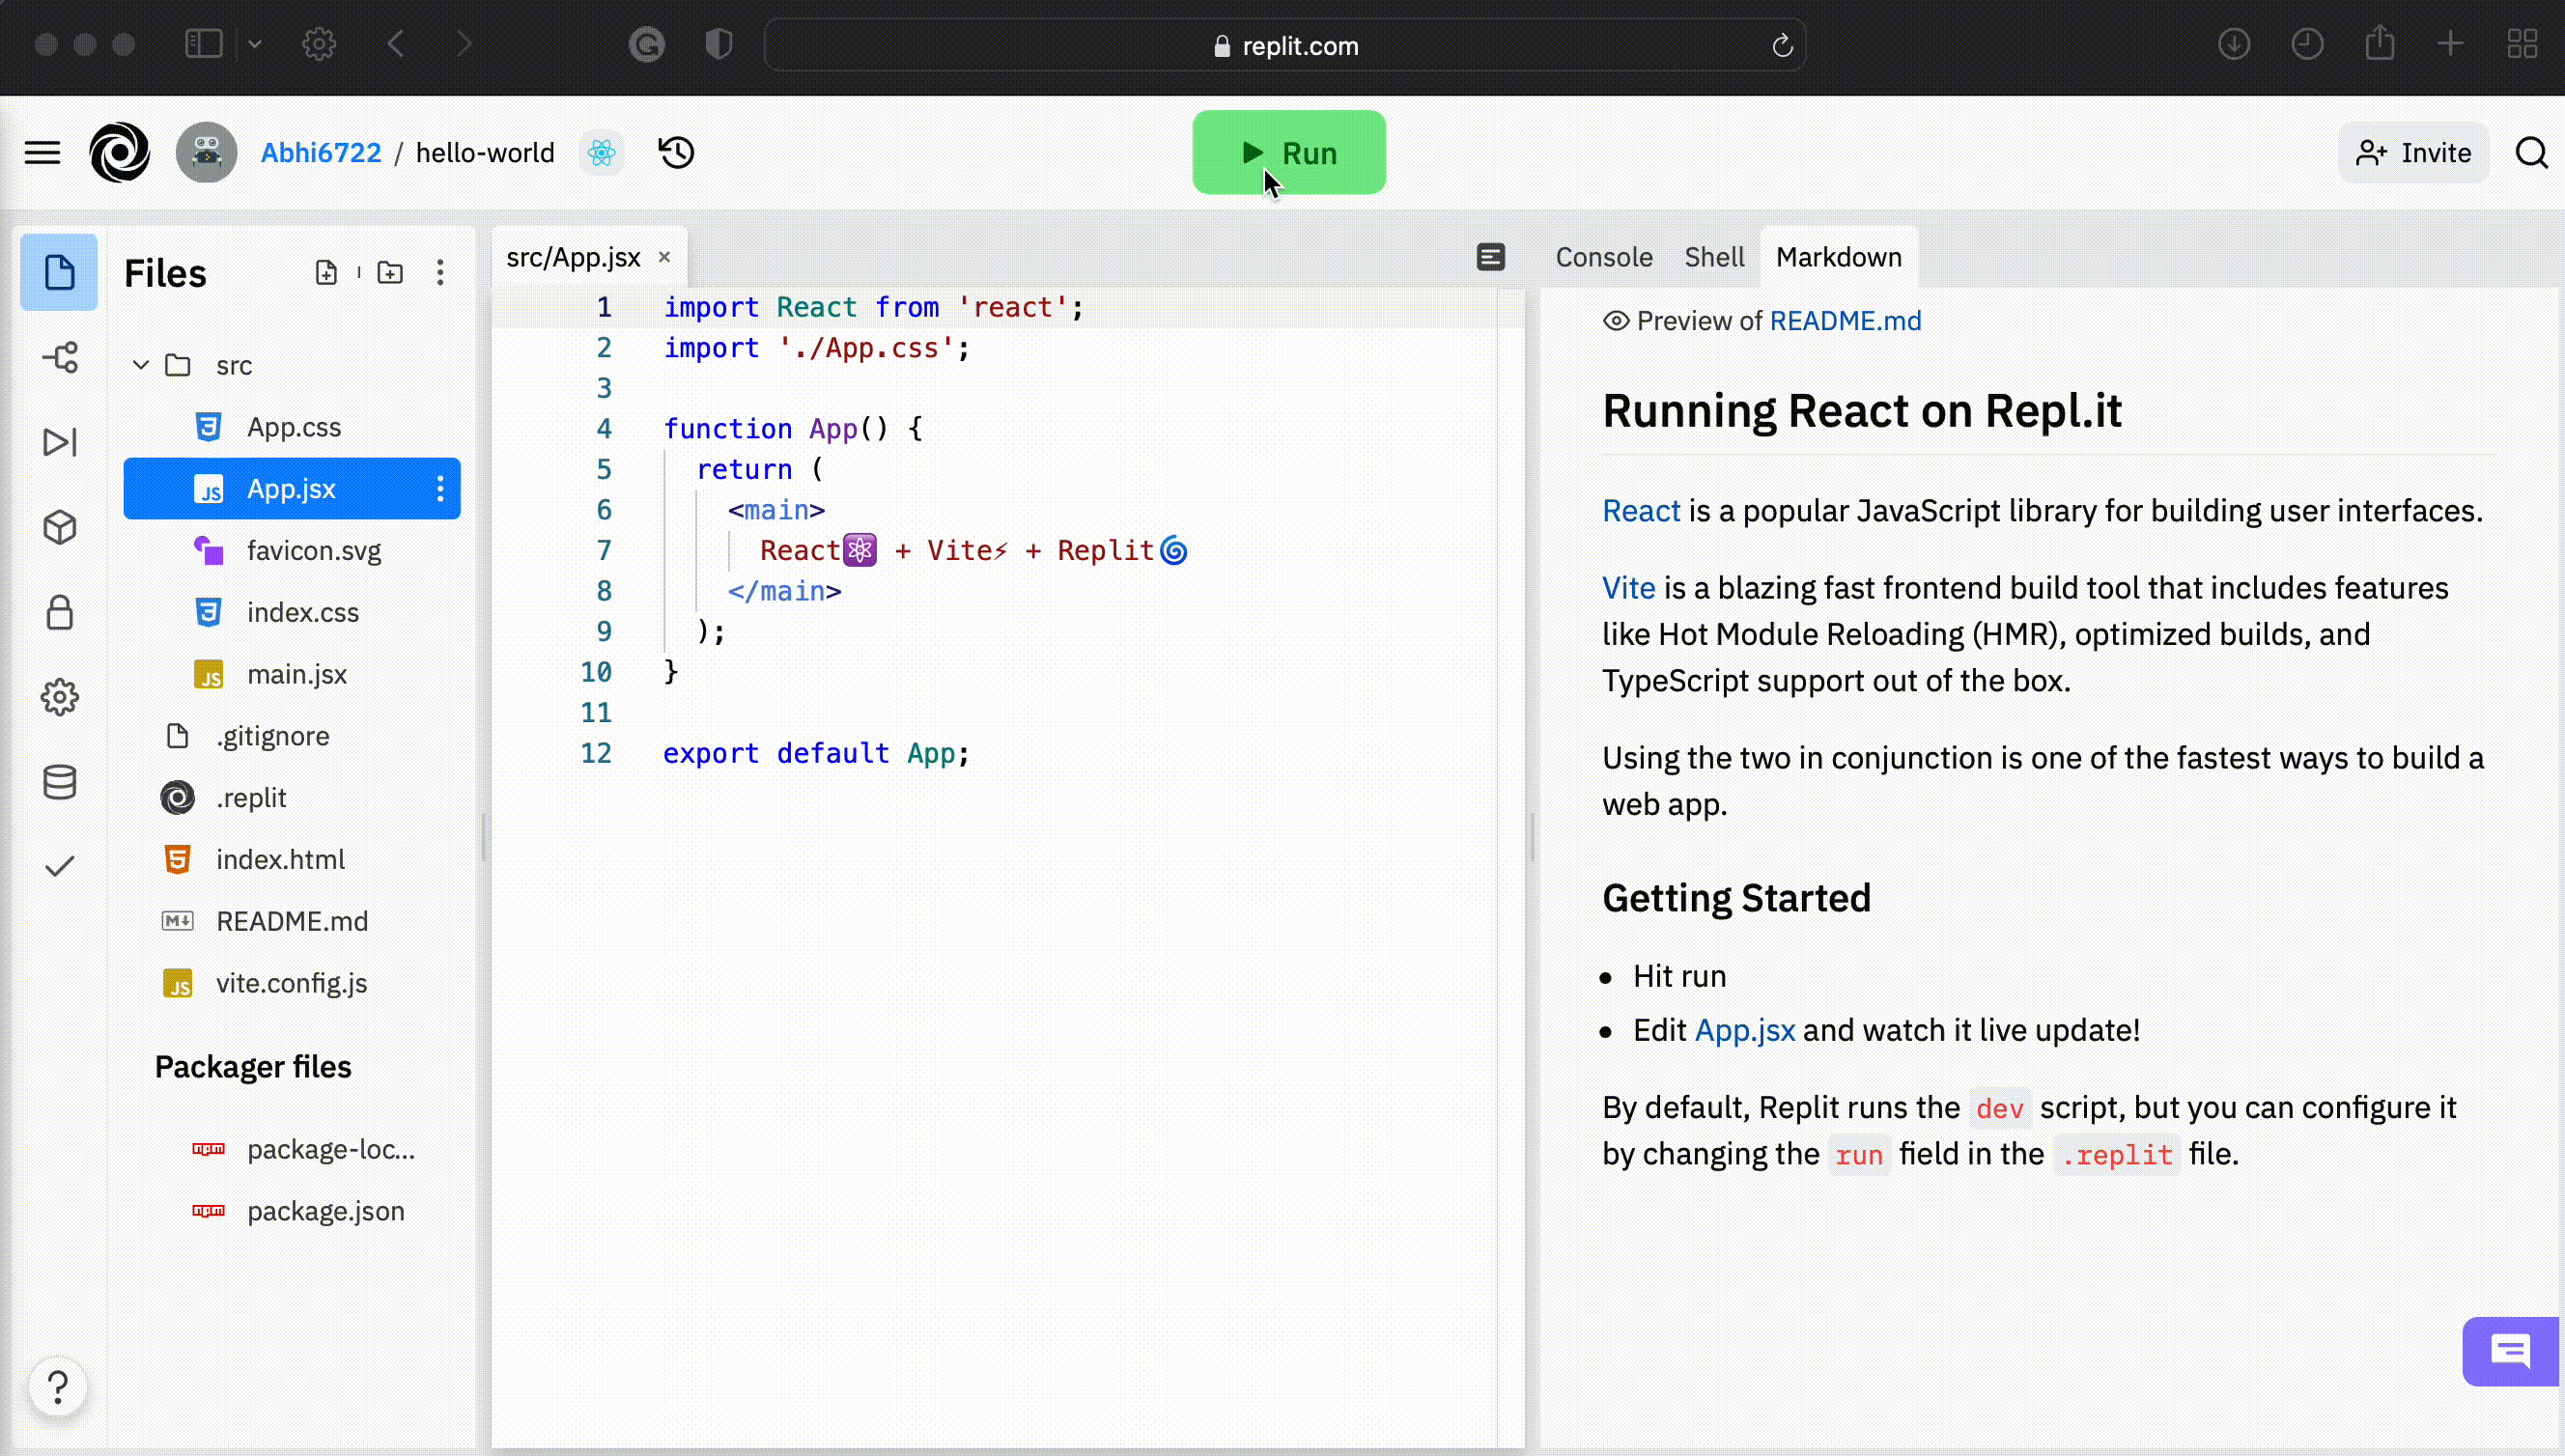2565x1456 pixels.
Task: Toggle the browser sidebar button
Action: 204,44
